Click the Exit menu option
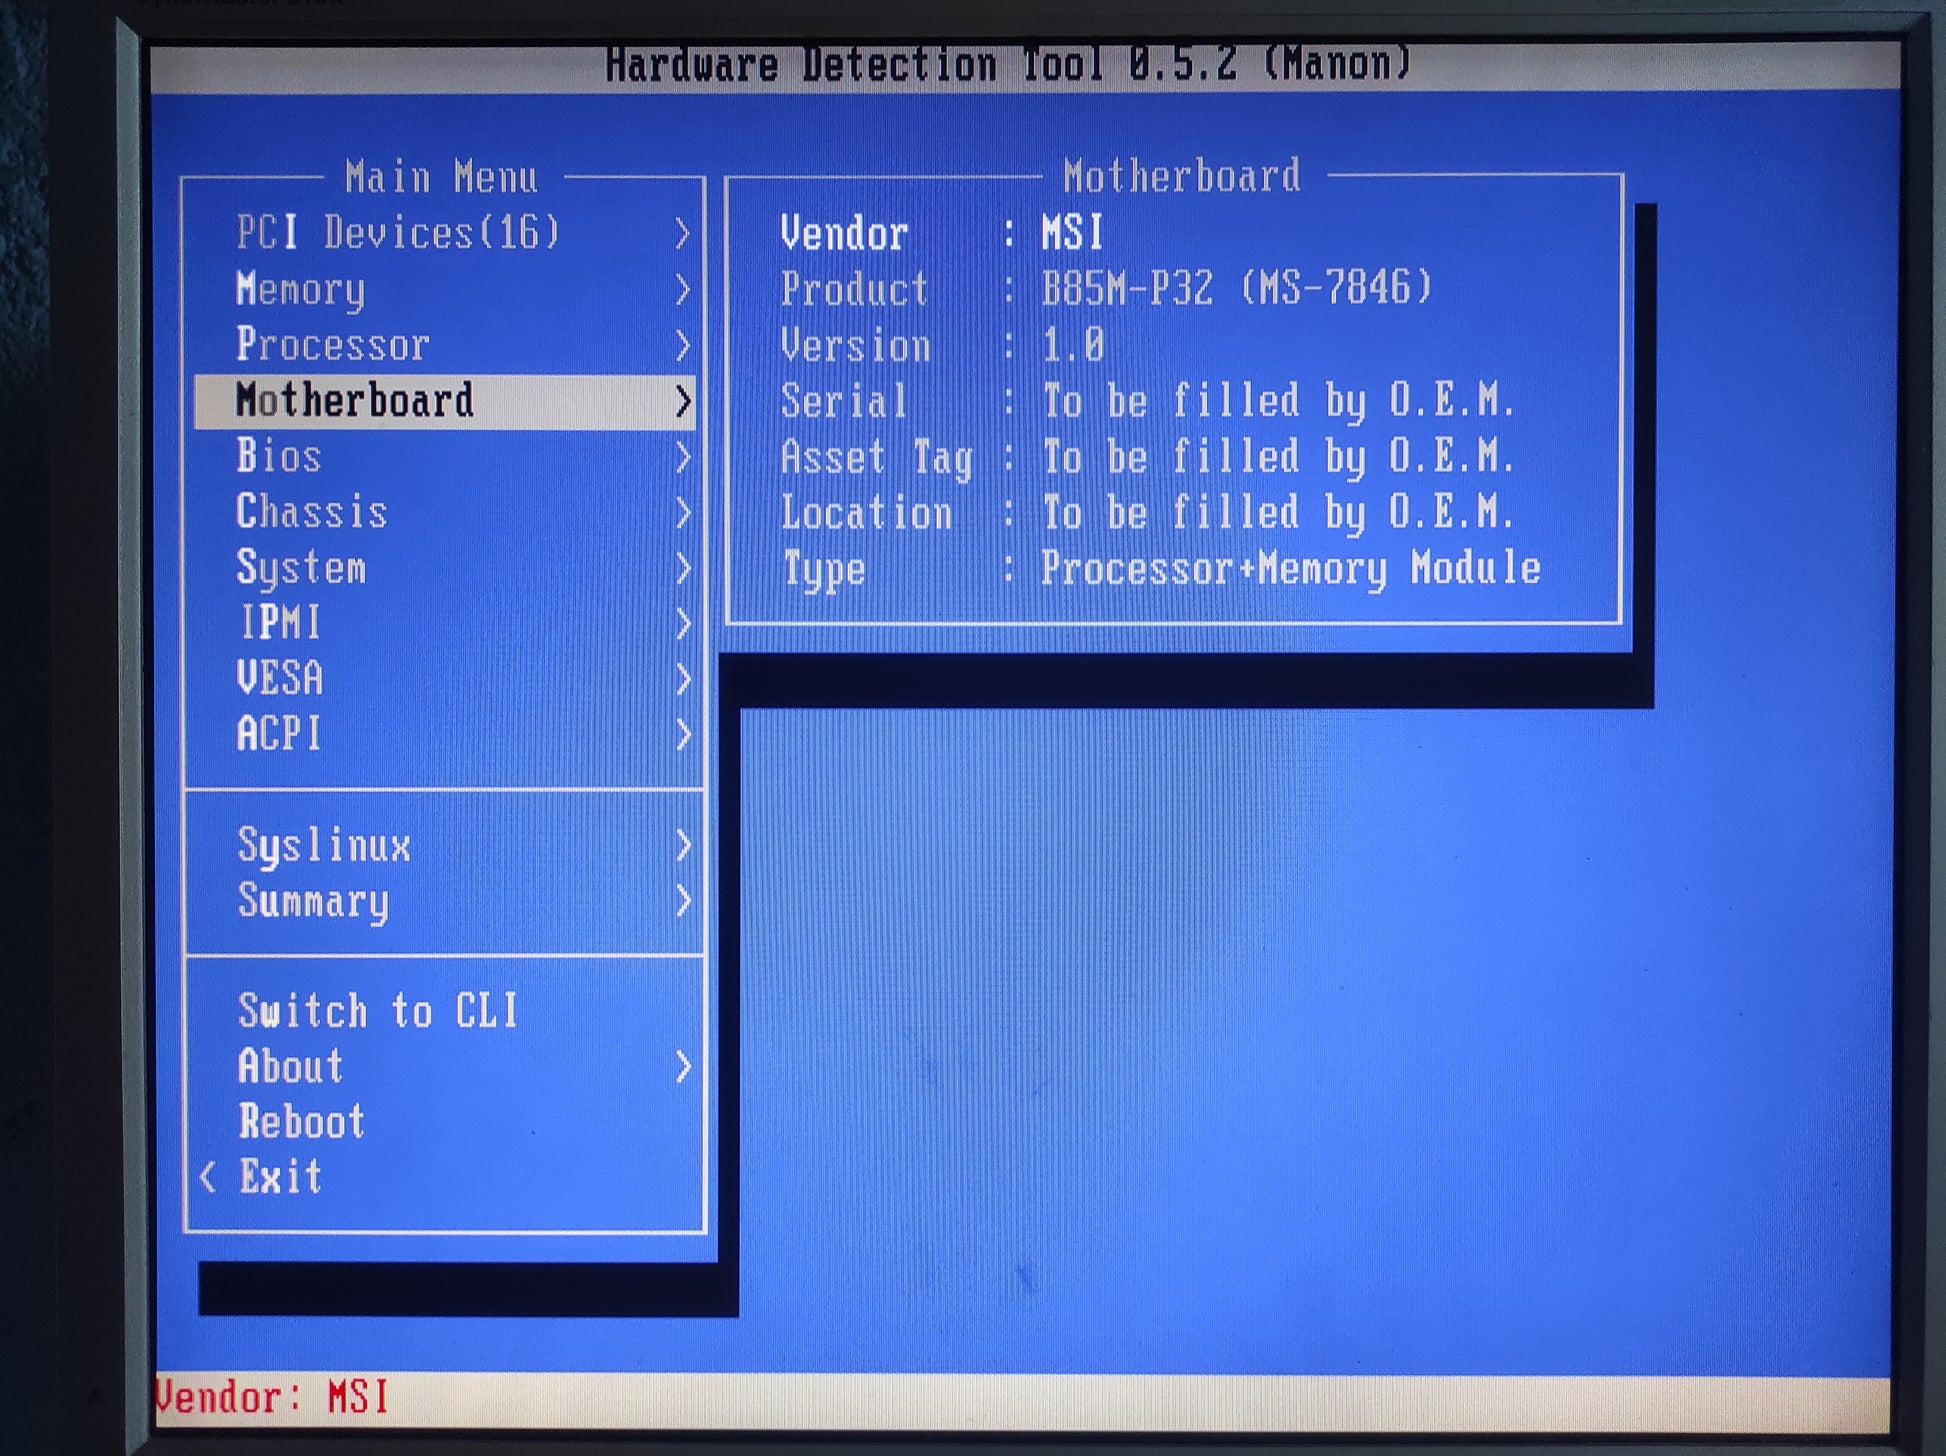 pyautogui.click(x=280, y=1177)
